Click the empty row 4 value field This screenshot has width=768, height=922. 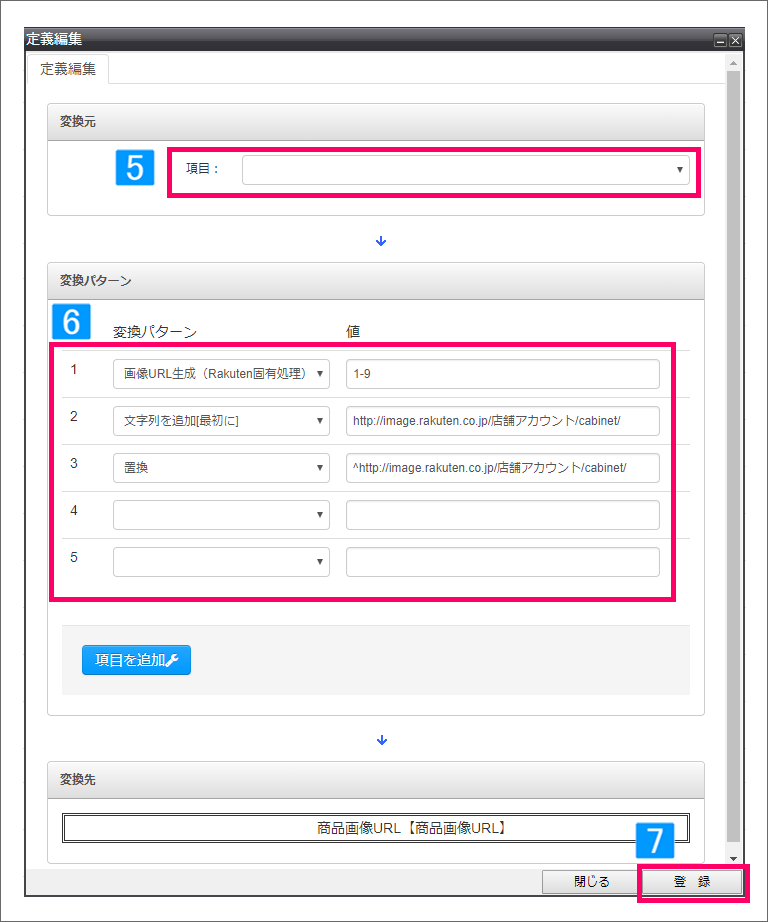pyautogui.click(x=503, y=515)
